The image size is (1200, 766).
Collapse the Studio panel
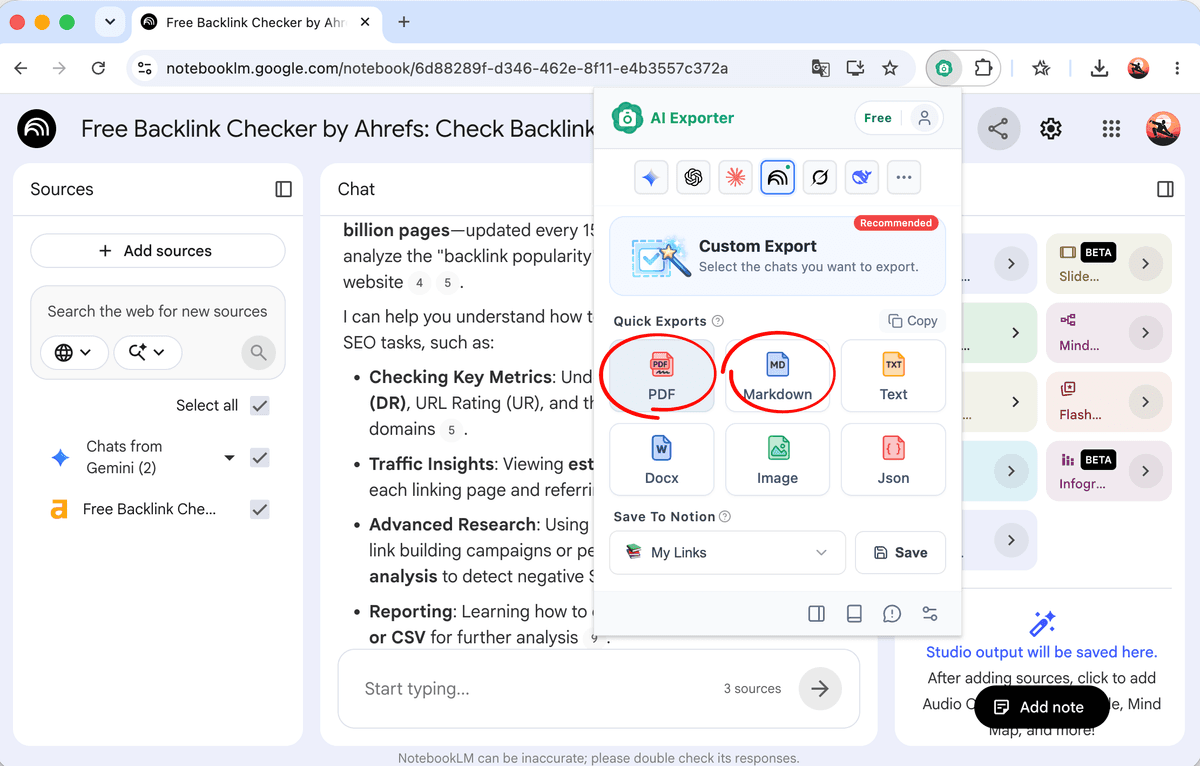tap(1165, 189)
